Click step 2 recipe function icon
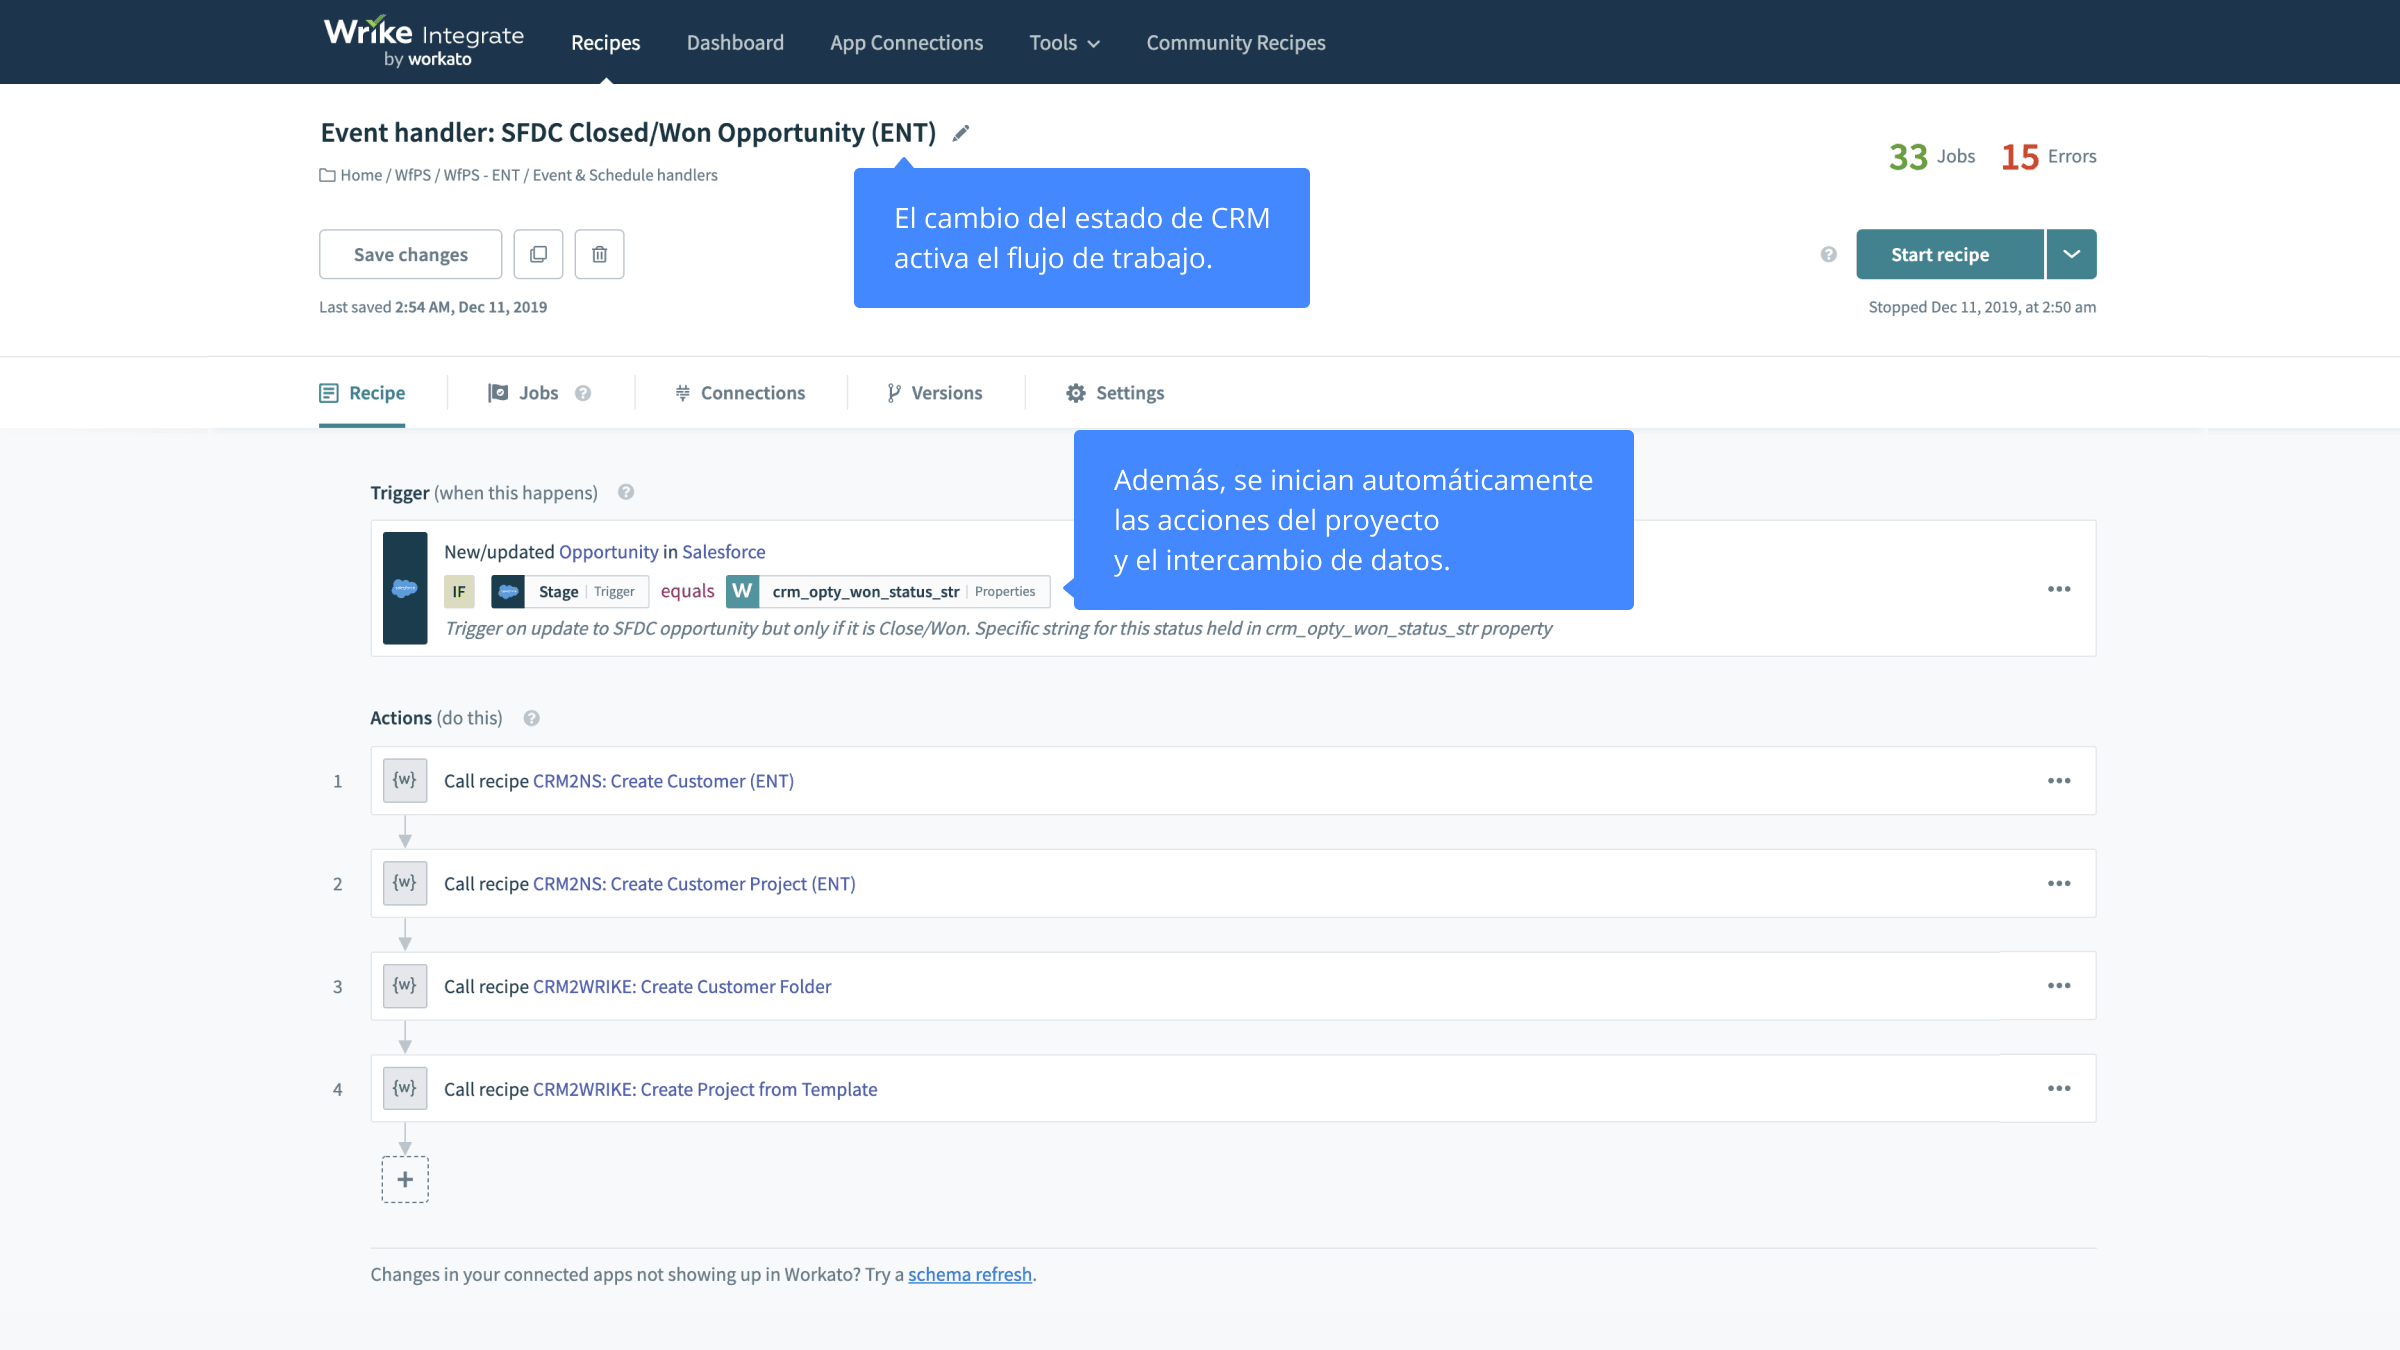Image resolution: width=2400 pixels, height=1350 pixels. 405,883
